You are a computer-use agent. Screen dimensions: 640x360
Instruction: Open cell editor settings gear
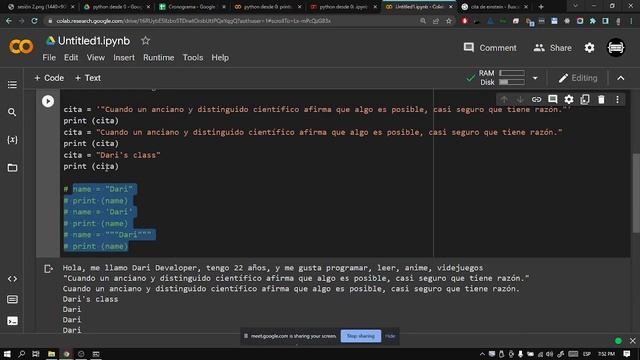(x=569, y=100)
